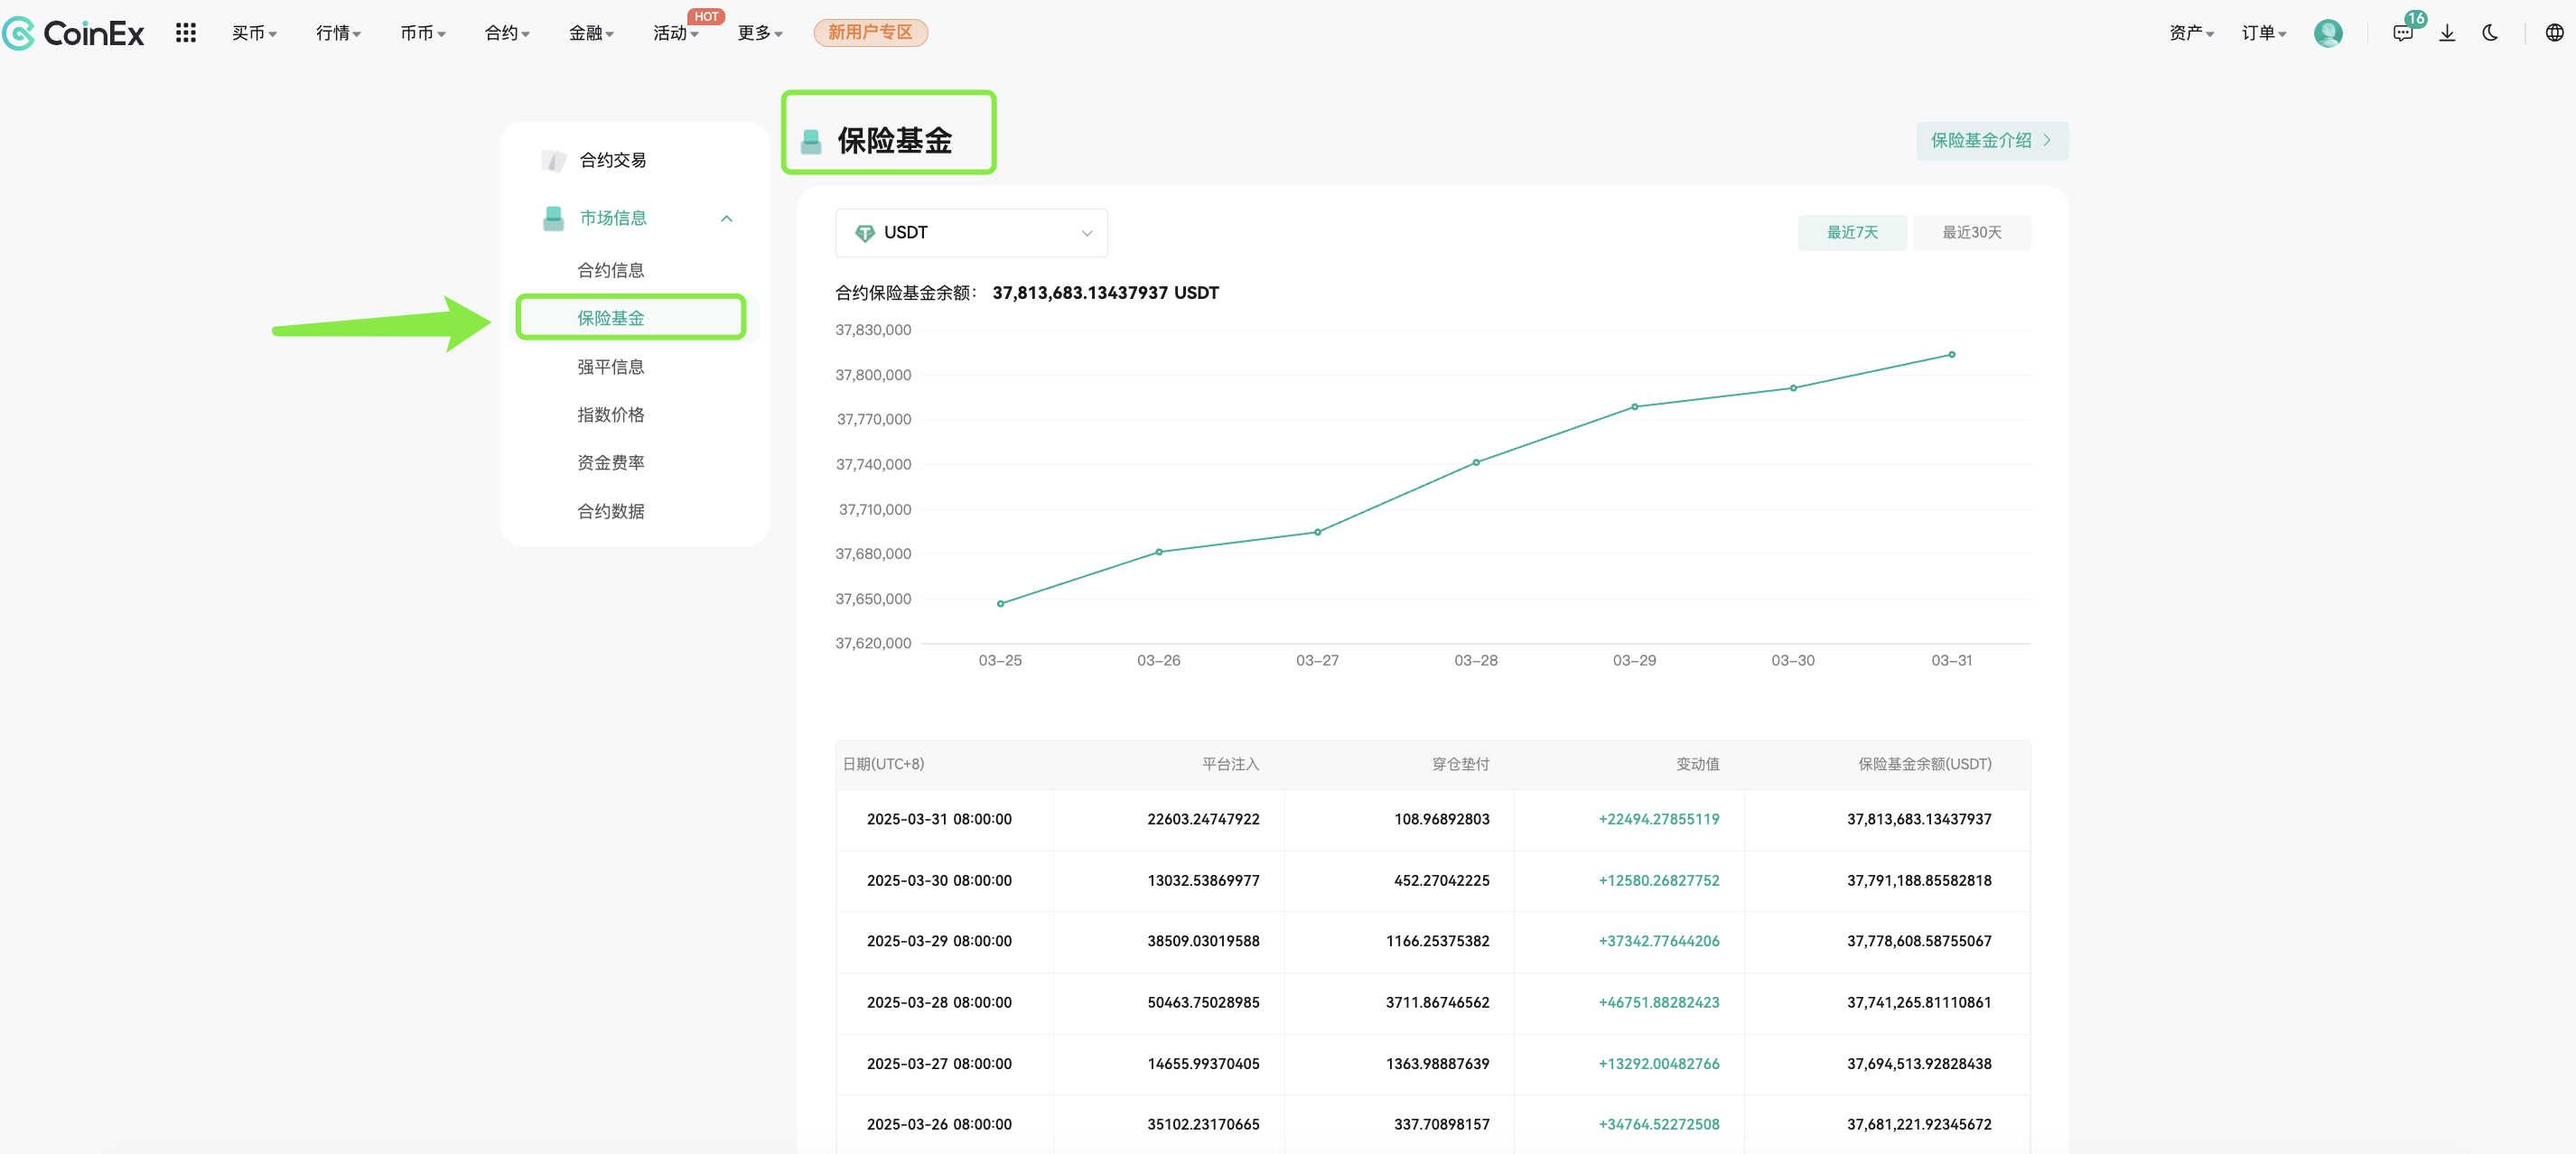
Task: Open the apps grid menu icon
Action: 185,33
